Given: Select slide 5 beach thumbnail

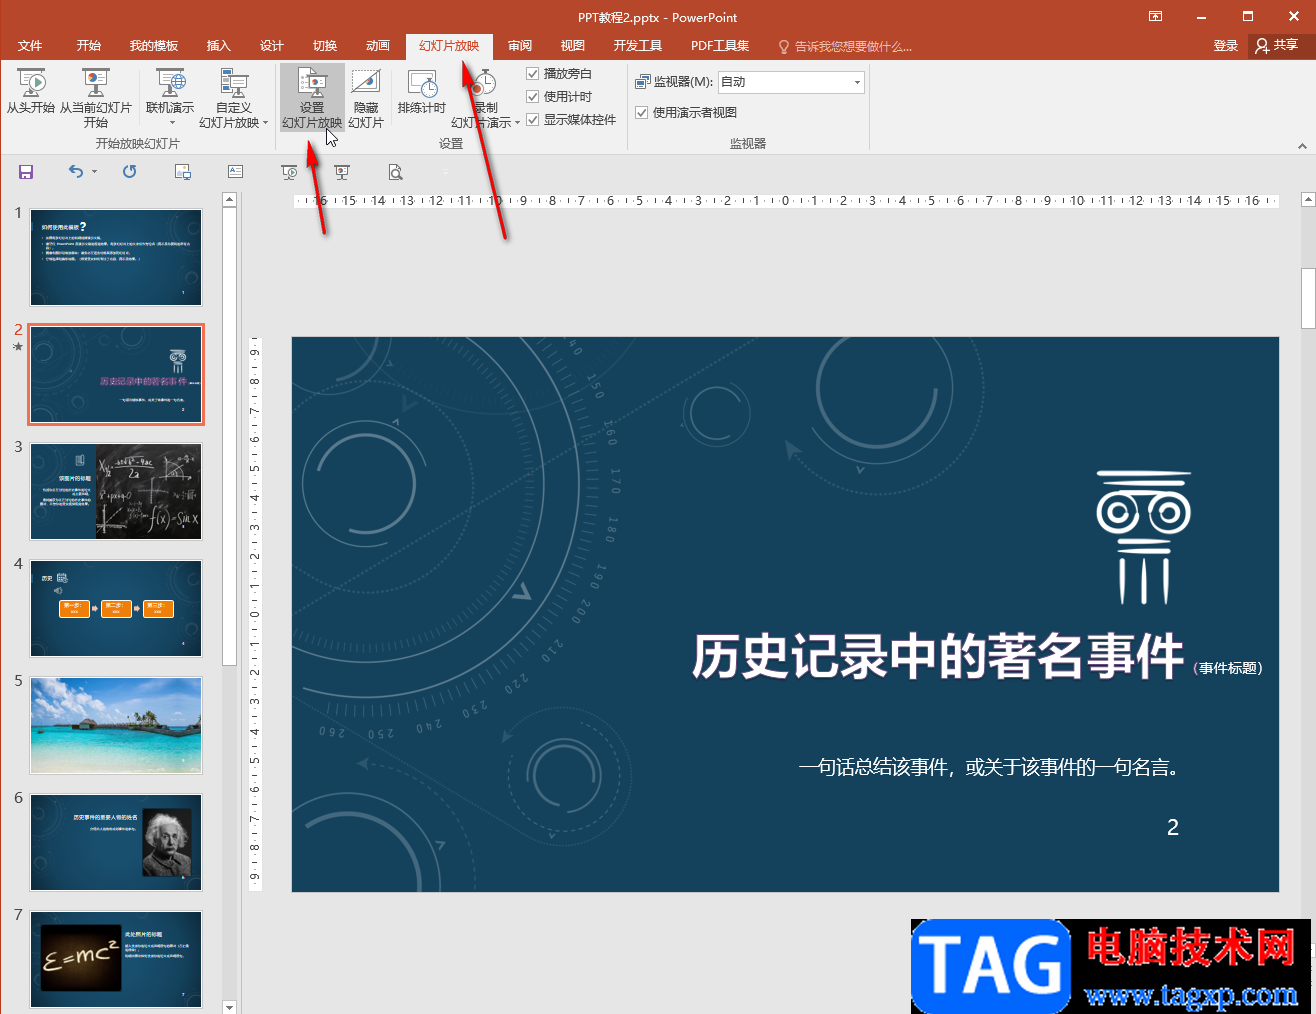Looking at the screenshot, I should tap(116, 725).
